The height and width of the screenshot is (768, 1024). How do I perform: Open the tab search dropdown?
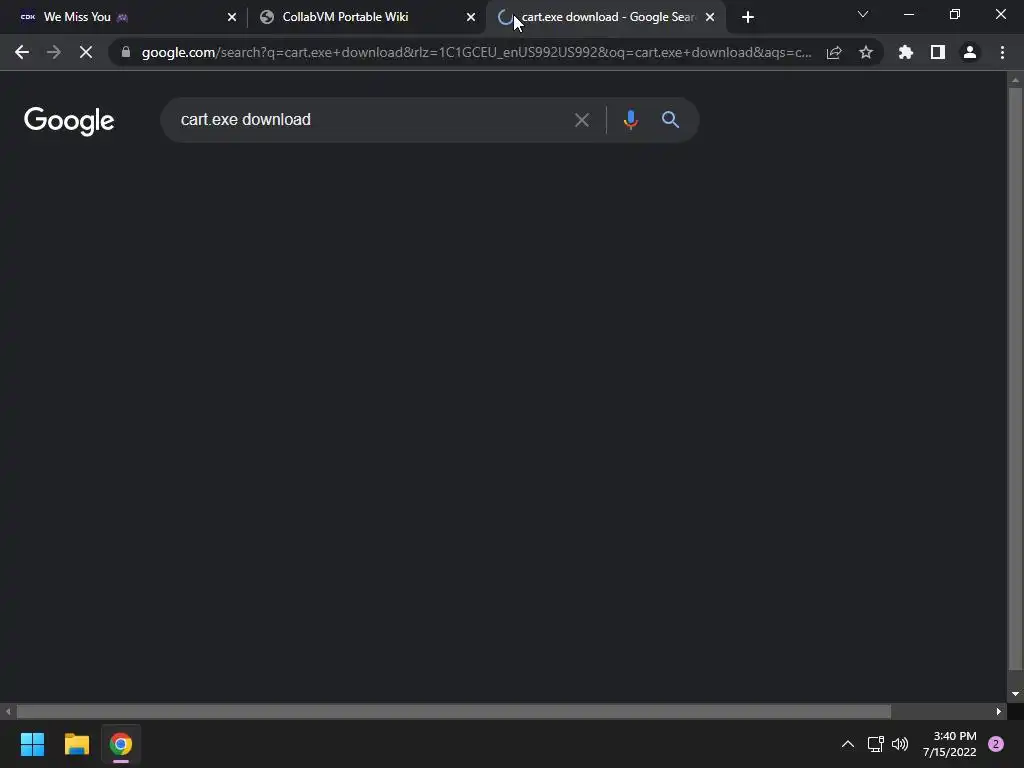point(863,14)
